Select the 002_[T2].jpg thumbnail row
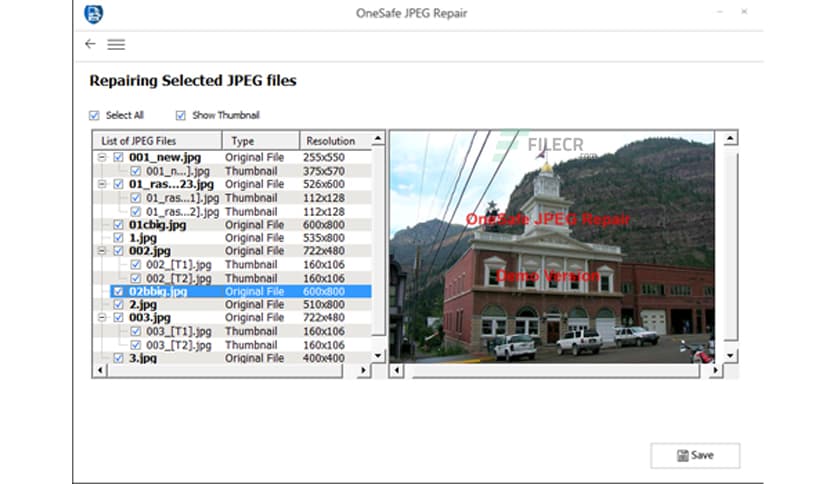The image size is (836, 484). [232, 278]
